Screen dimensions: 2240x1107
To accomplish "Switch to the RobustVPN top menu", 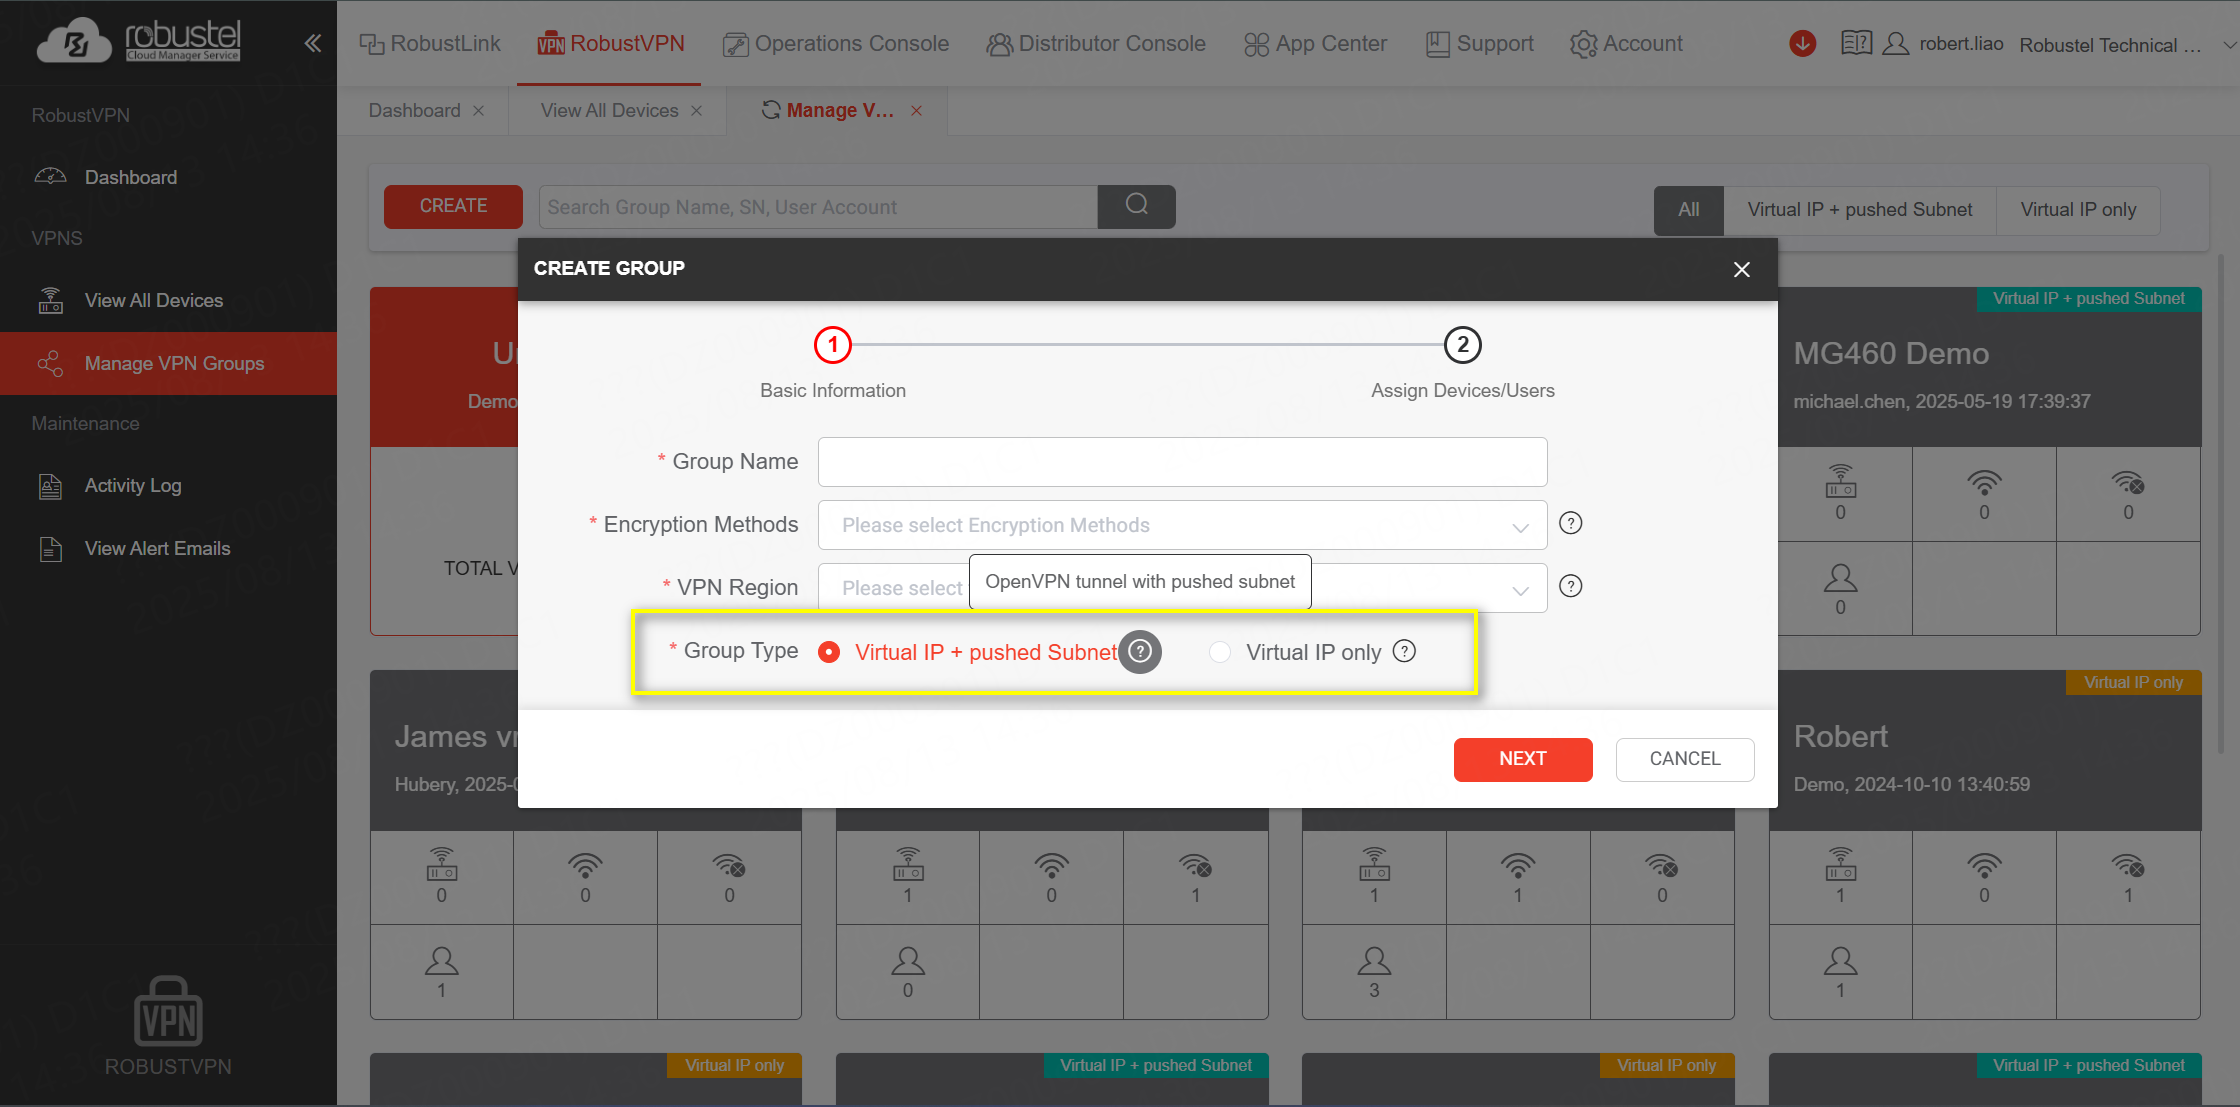I will tap(610, 43).
